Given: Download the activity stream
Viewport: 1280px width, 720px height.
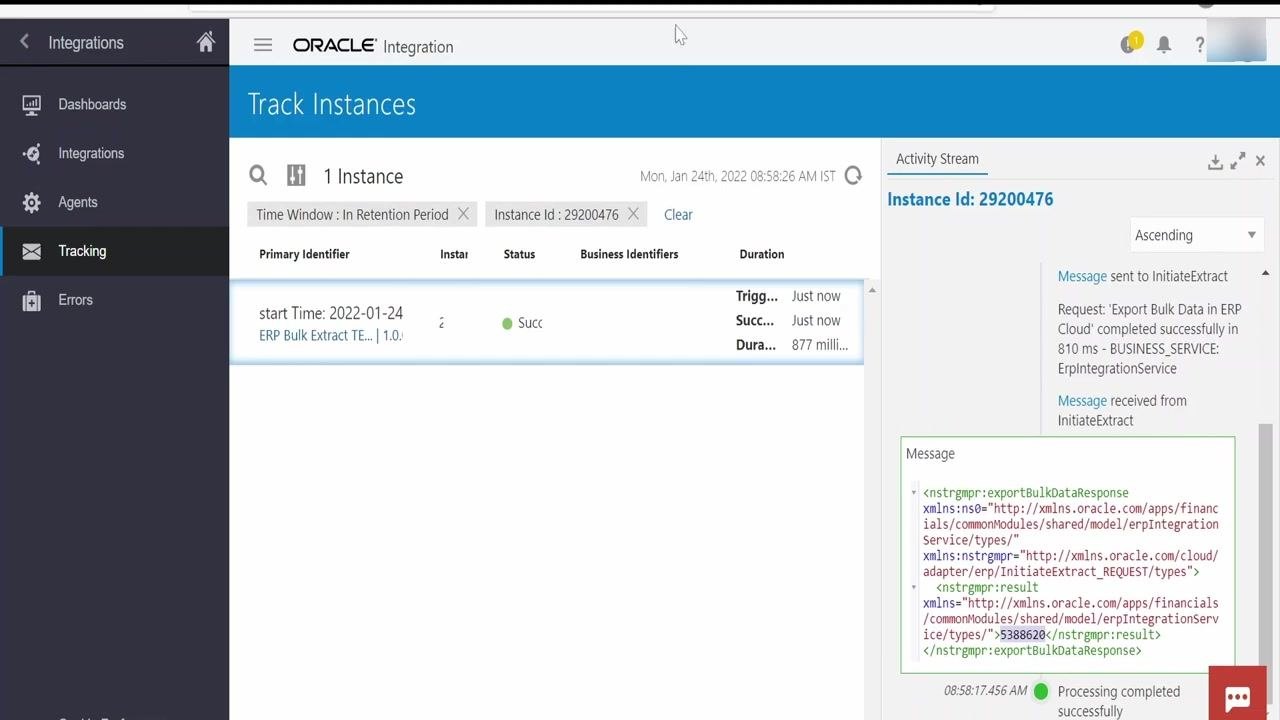Looking at the screenshot, I should pos(1215,161).
